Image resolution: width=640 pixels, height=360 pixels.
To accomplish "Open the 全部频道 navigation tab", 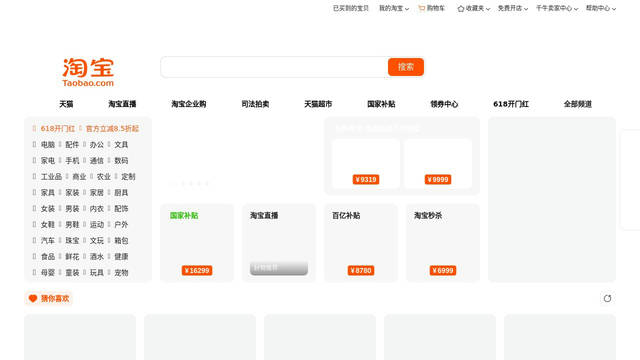I will click(578, 104).
